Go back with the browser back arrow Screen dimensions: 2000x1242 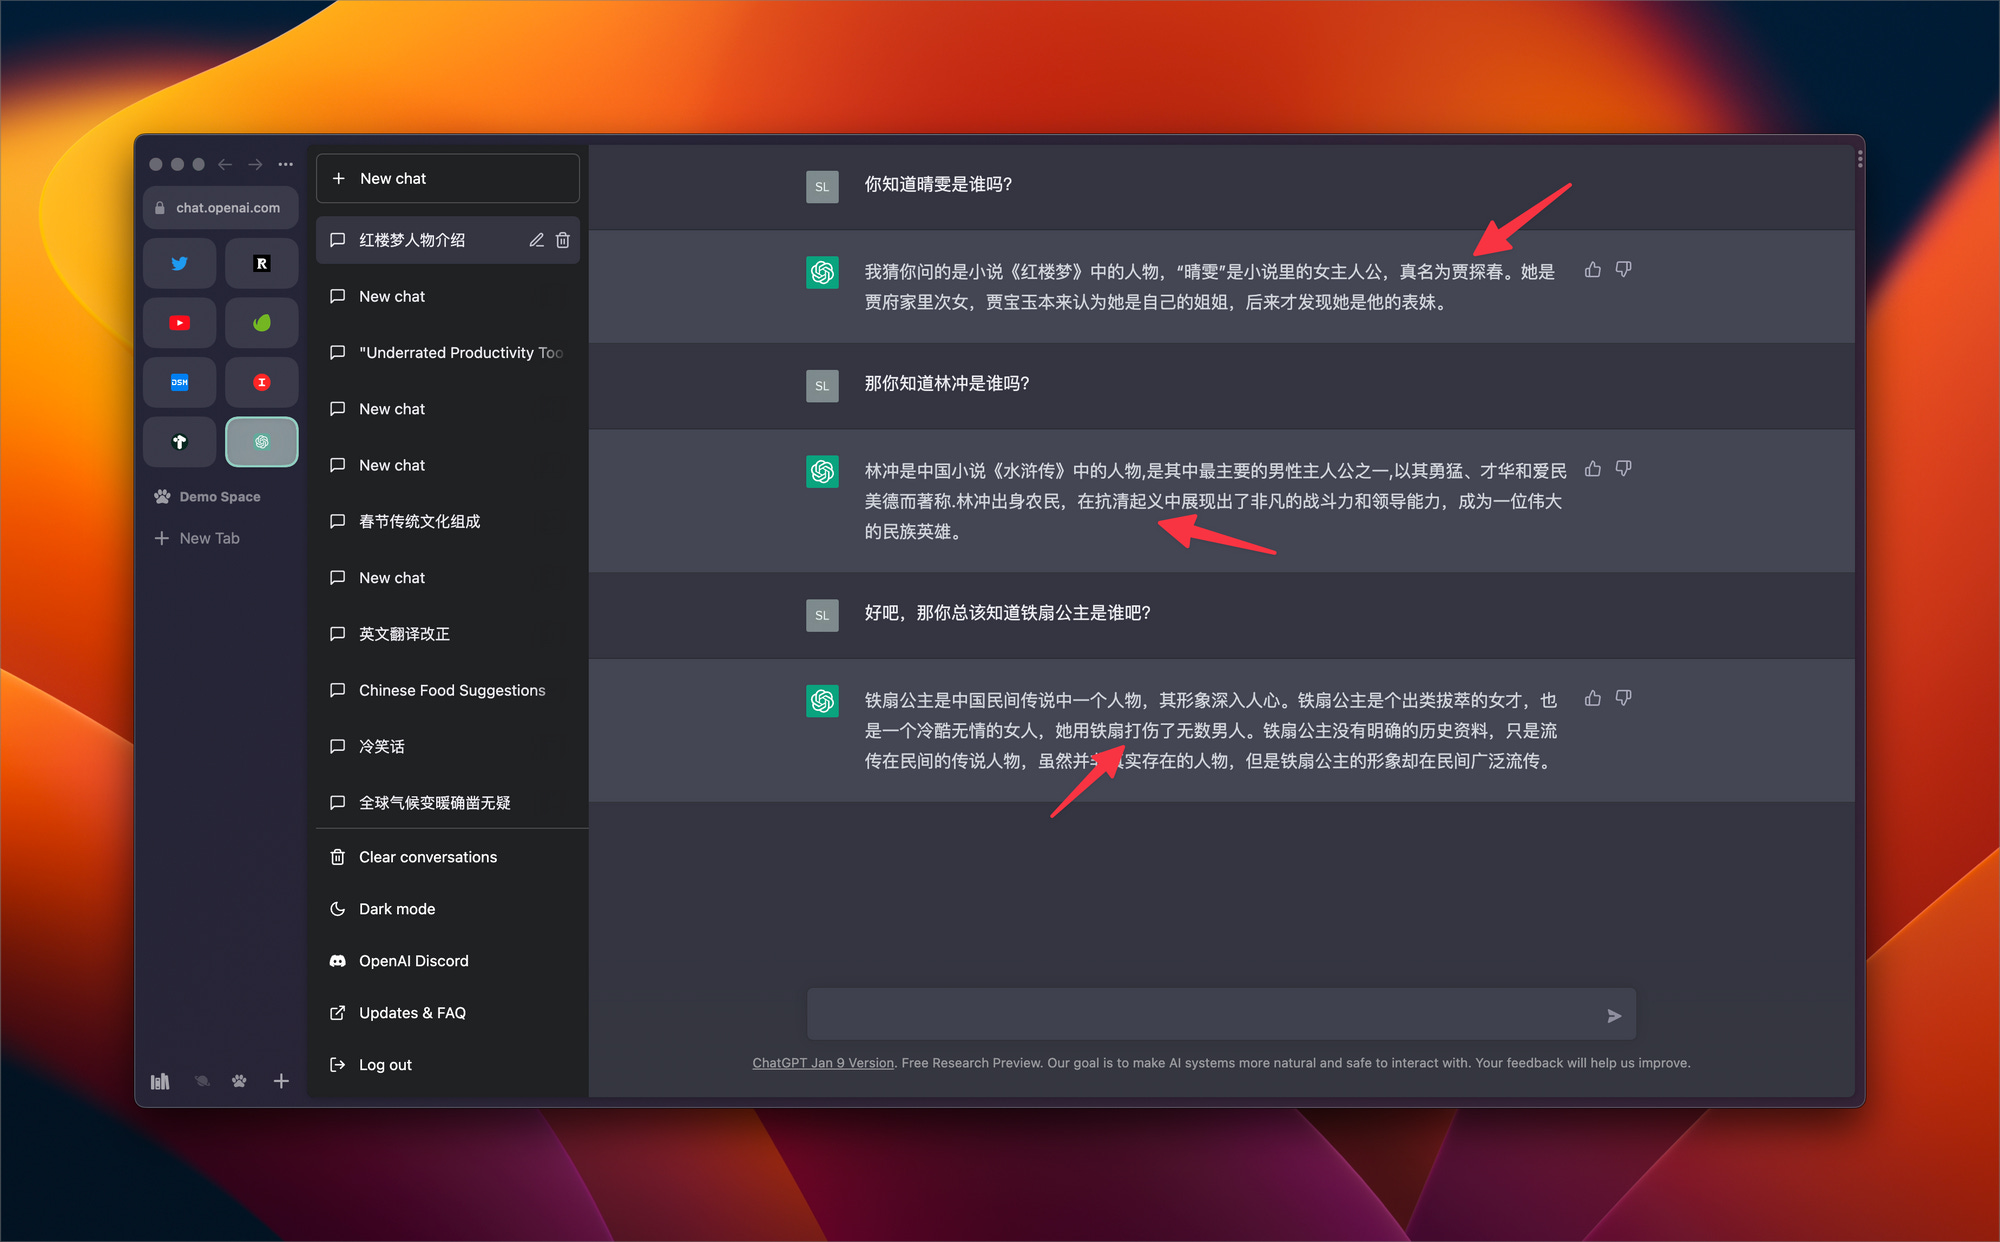[x=225, y=164]
